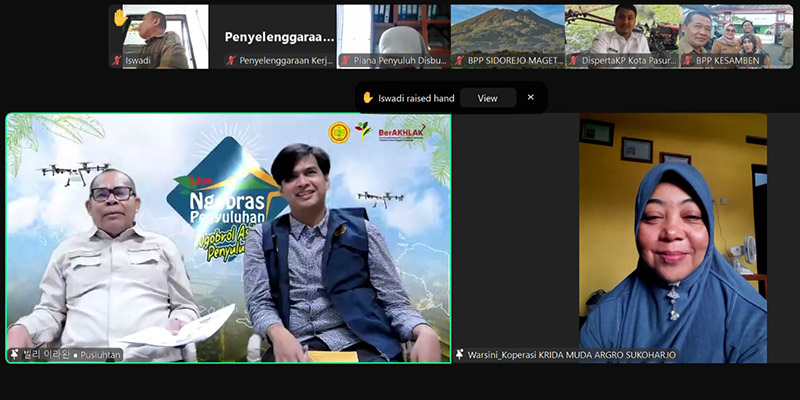The width and height of the screenshot is (800, 400).
Task: Click View in the raised hand notification
Action: 487,98
